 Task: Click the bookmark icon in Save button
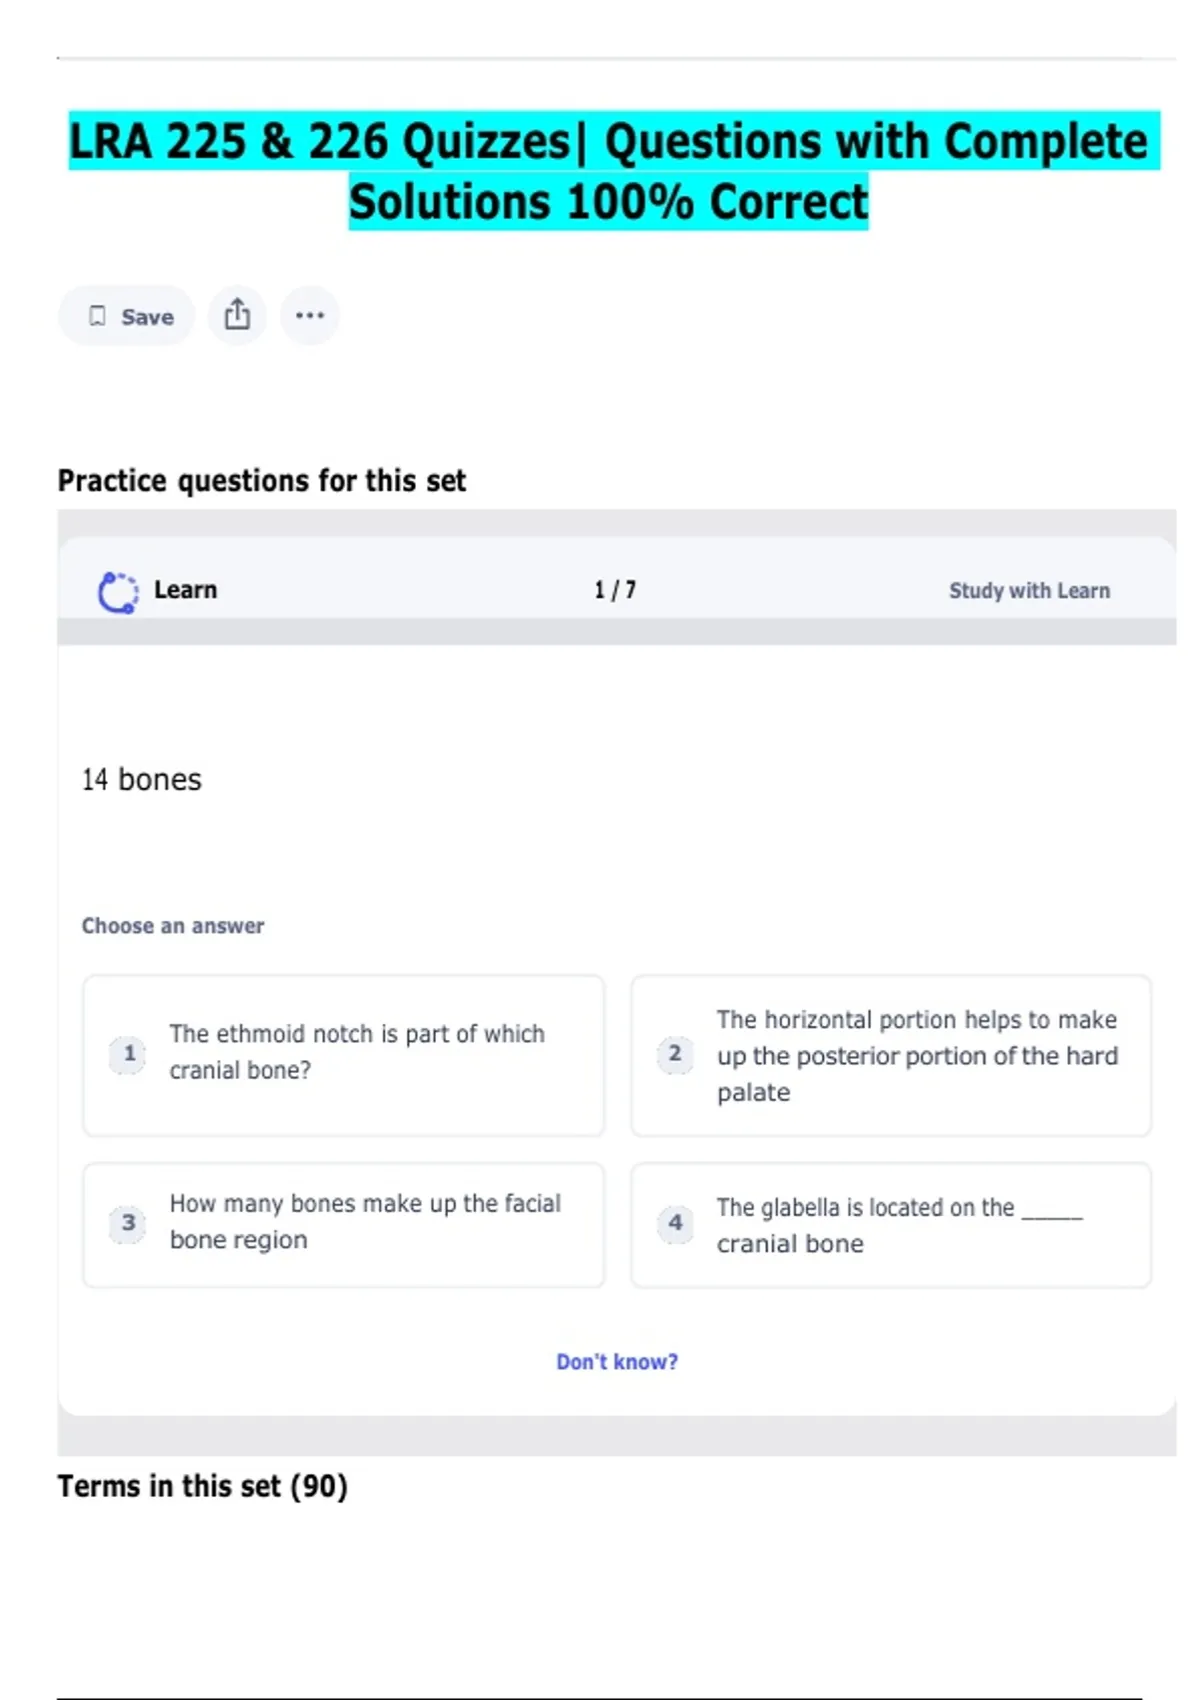[97, 316]
